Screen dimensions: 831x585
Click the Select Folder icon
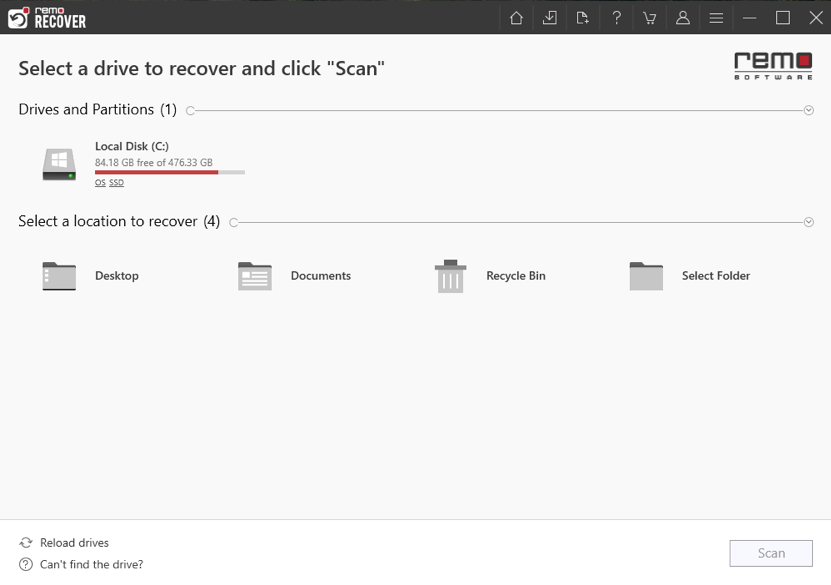(646, 276)
